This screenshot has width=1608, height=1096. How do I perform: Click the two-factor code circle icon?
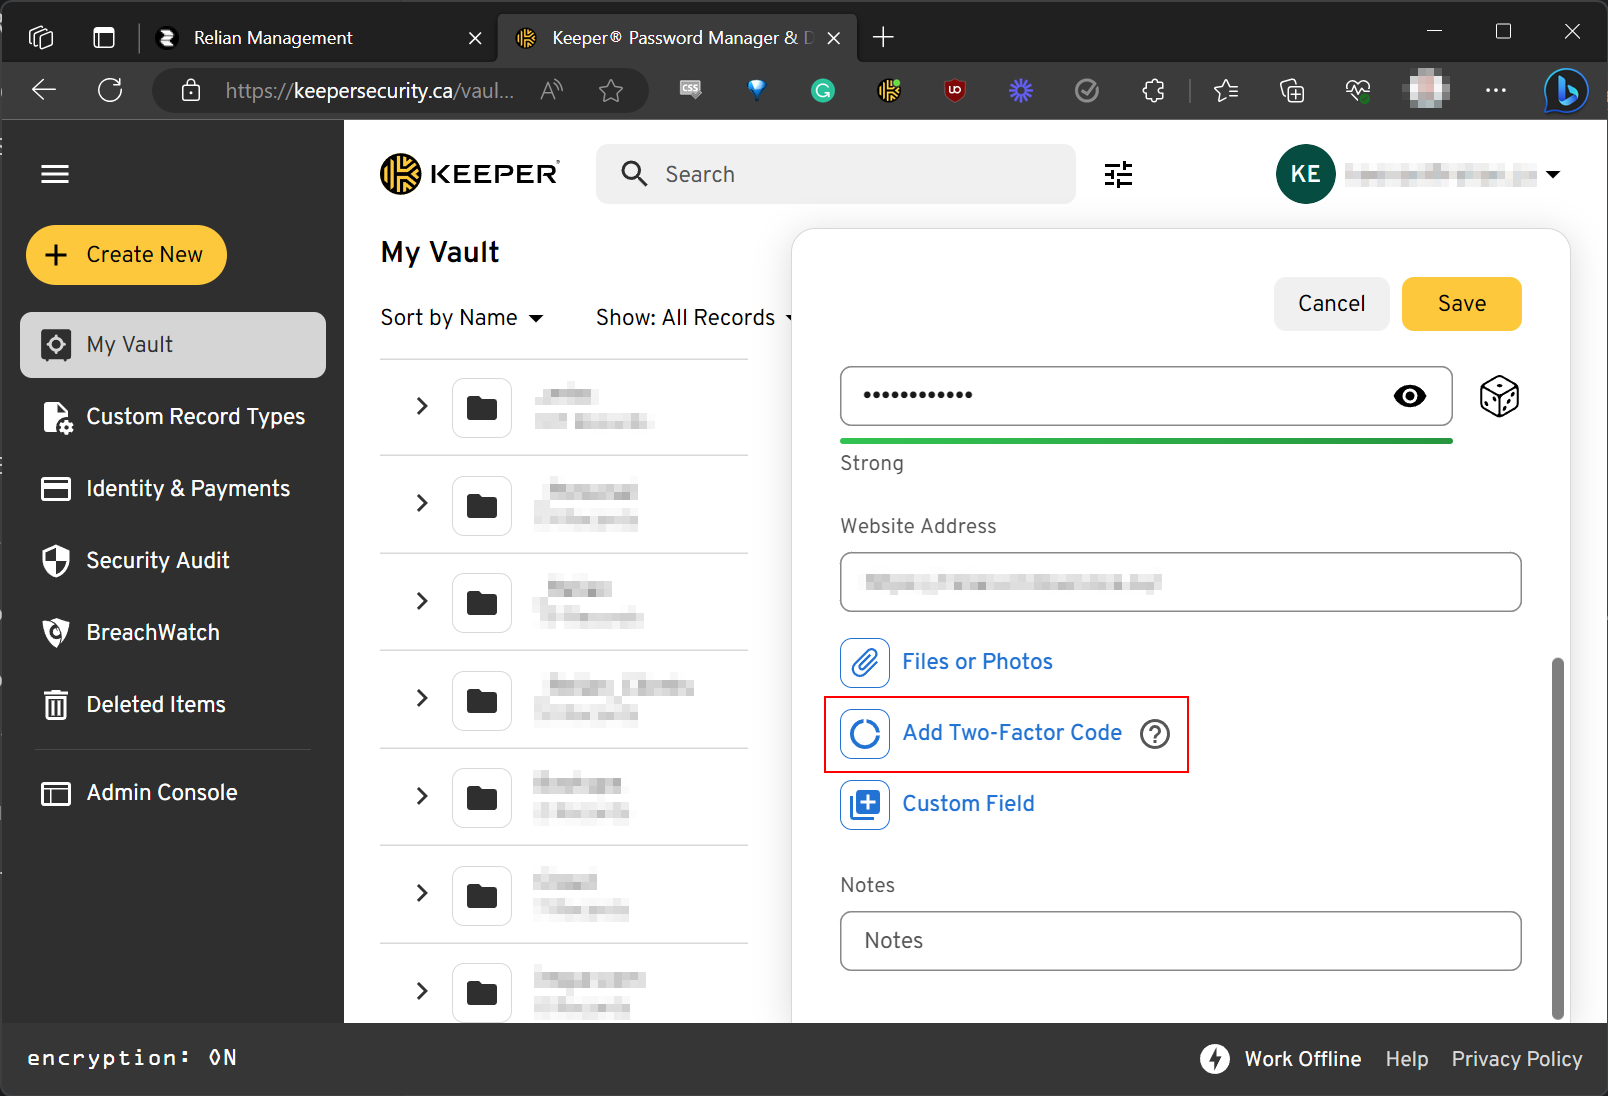865,734
